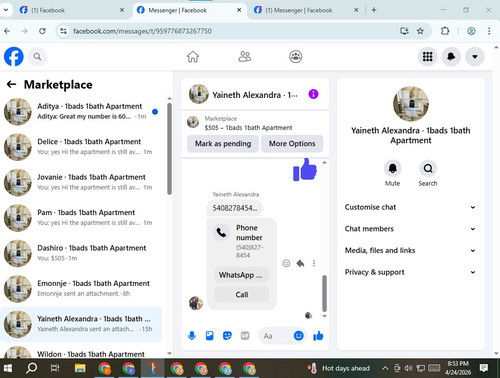Open more options for the phone message
500x378 pixels.
pos(314,263)
